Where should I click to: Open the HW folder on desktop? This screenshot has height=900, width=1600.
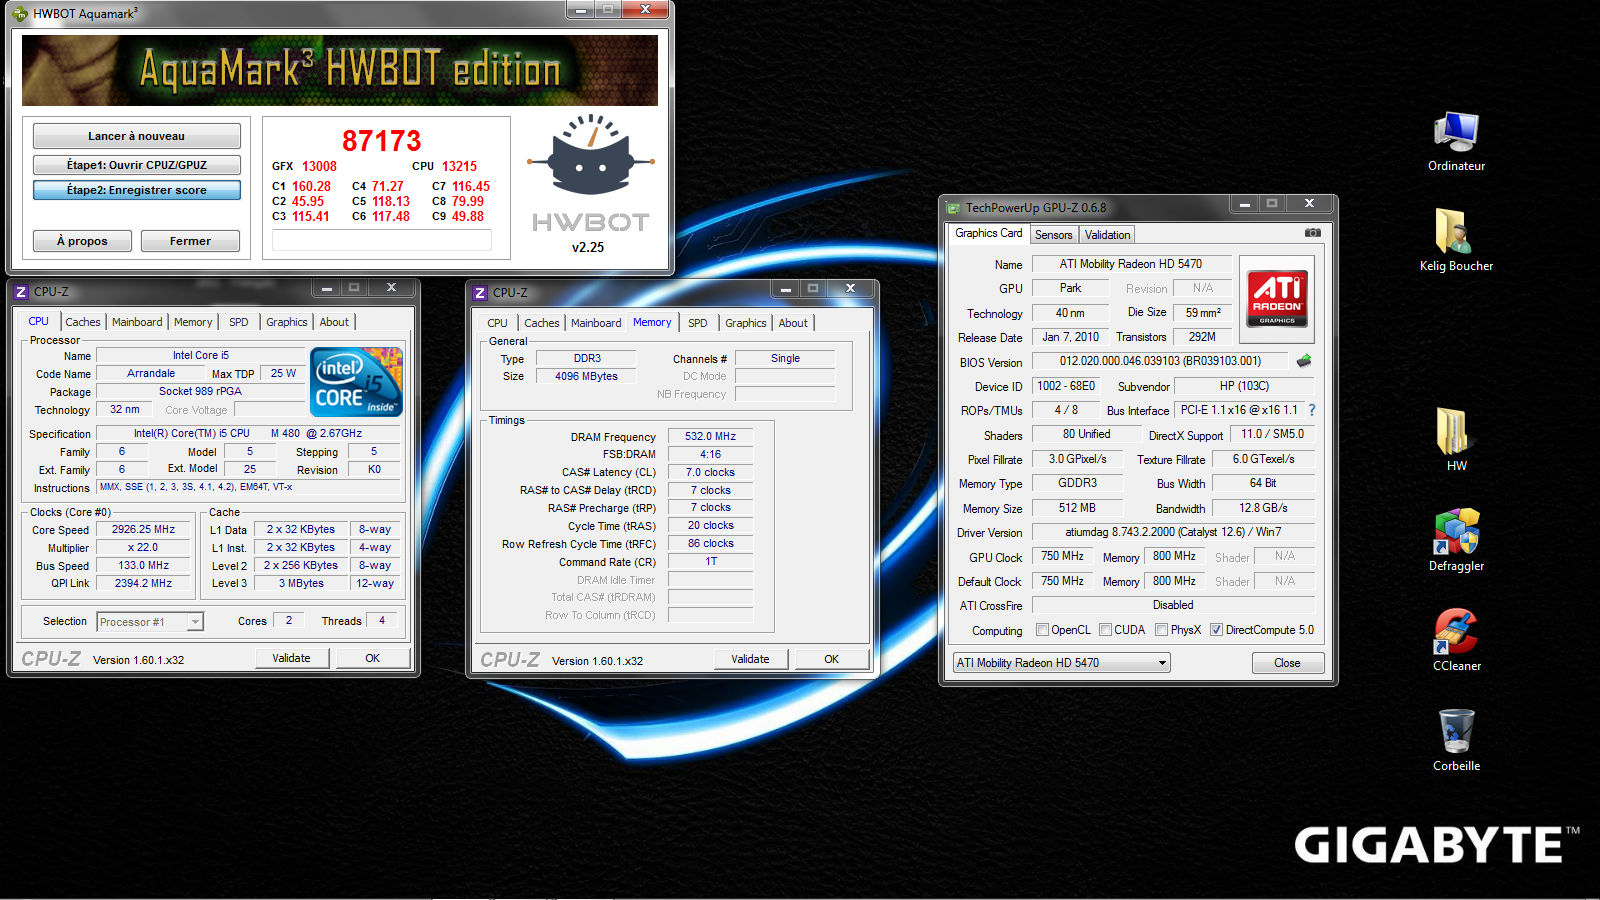tap(1456, 440)
